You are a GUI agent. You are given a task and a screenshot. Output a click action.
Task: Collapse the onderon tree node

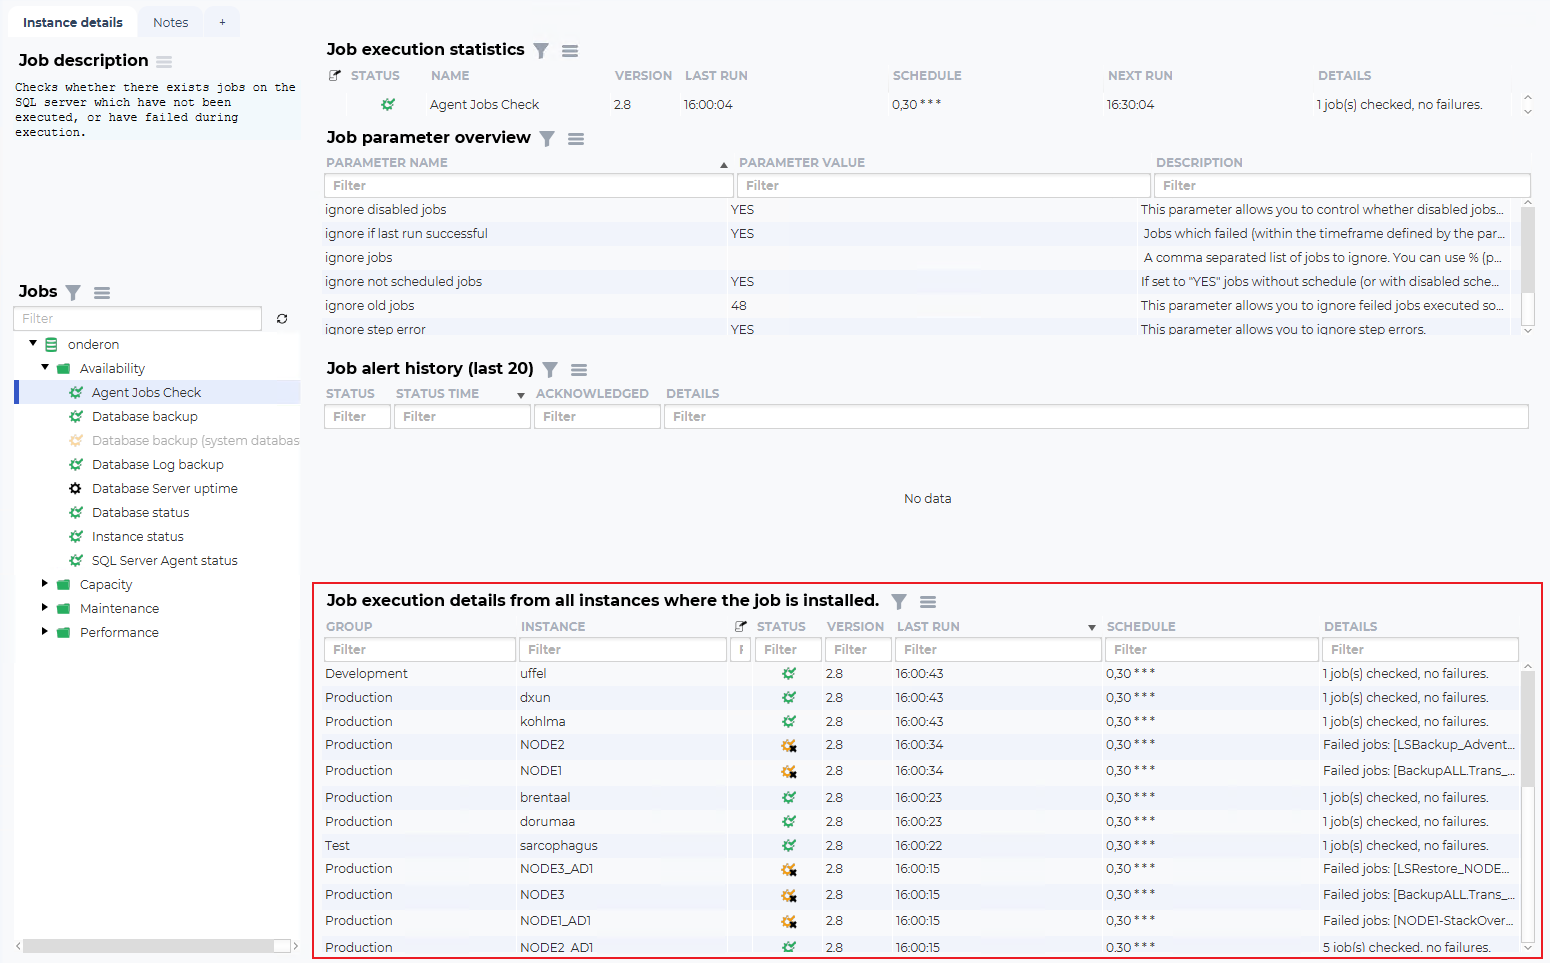tap(33, 343)
